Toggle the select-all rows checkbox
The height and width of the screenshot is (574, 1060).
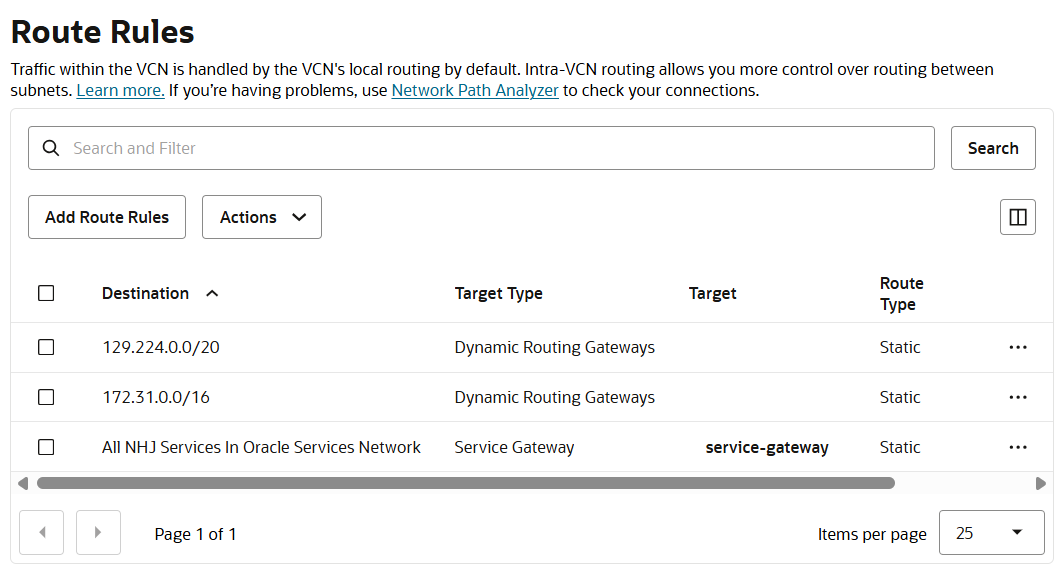click(46, 293)
